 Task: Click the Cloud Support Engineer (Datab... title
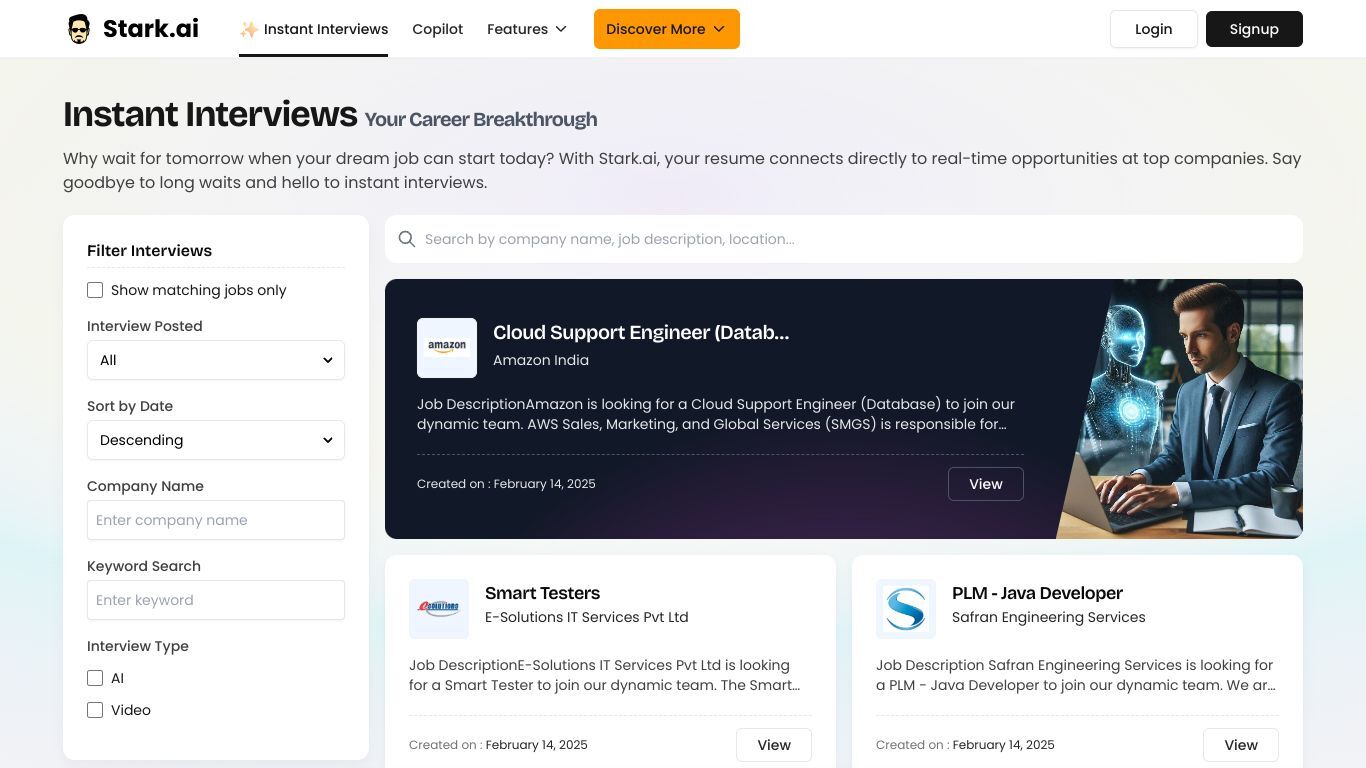coord(641,333)
